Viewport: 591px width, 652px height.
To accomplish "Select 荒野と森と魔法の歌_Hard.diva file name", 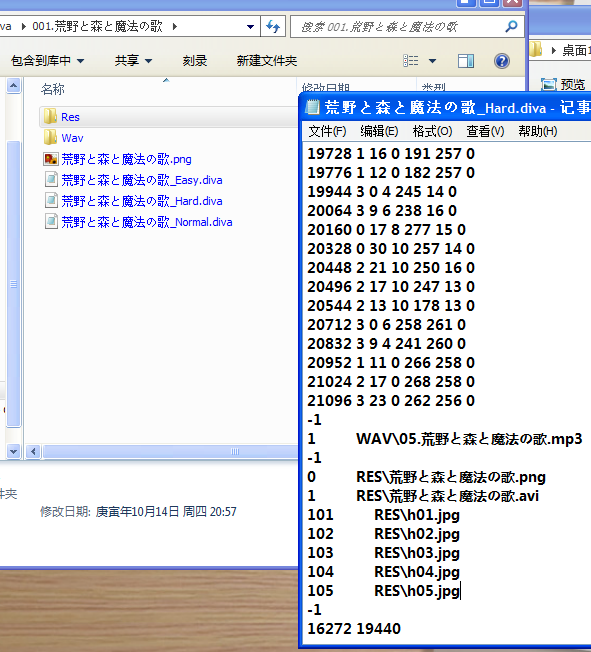I will [142, 201].
